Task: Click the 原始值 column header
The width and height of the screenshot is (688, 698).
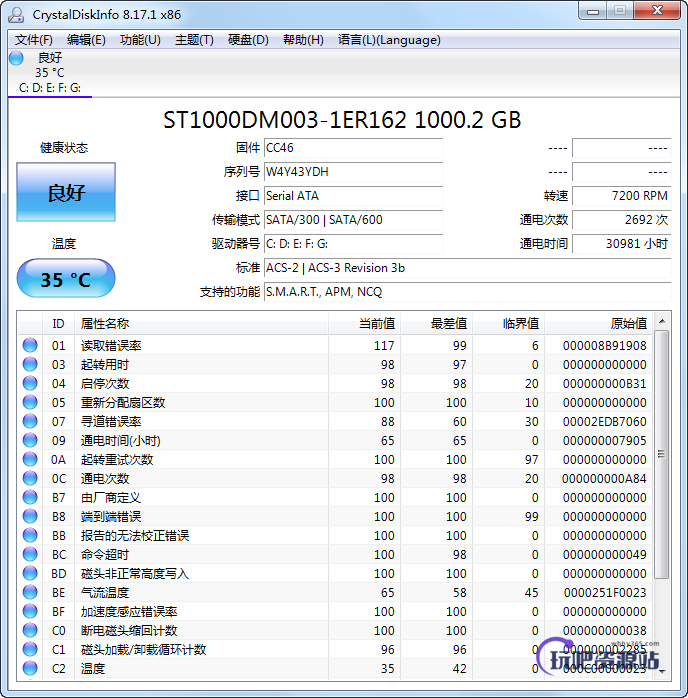Action: tap(599, 324)
